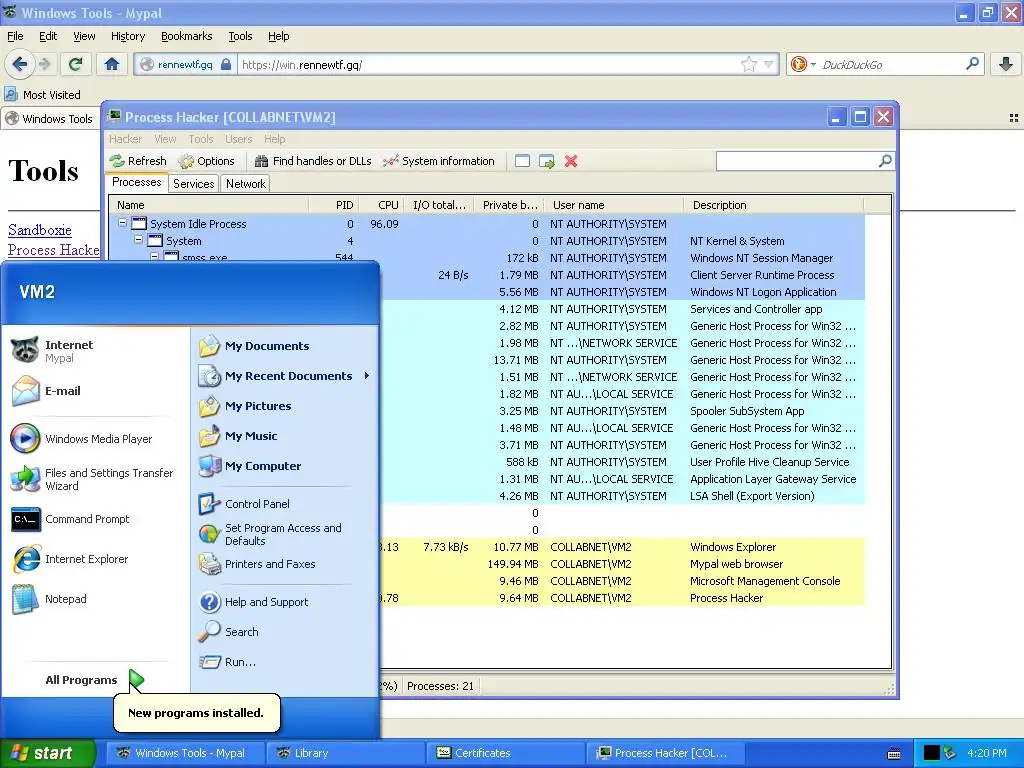Click search magnifier in Process Hacker
The height and width of the screenshot is (768, 1024).
click(x=885, y=161)
